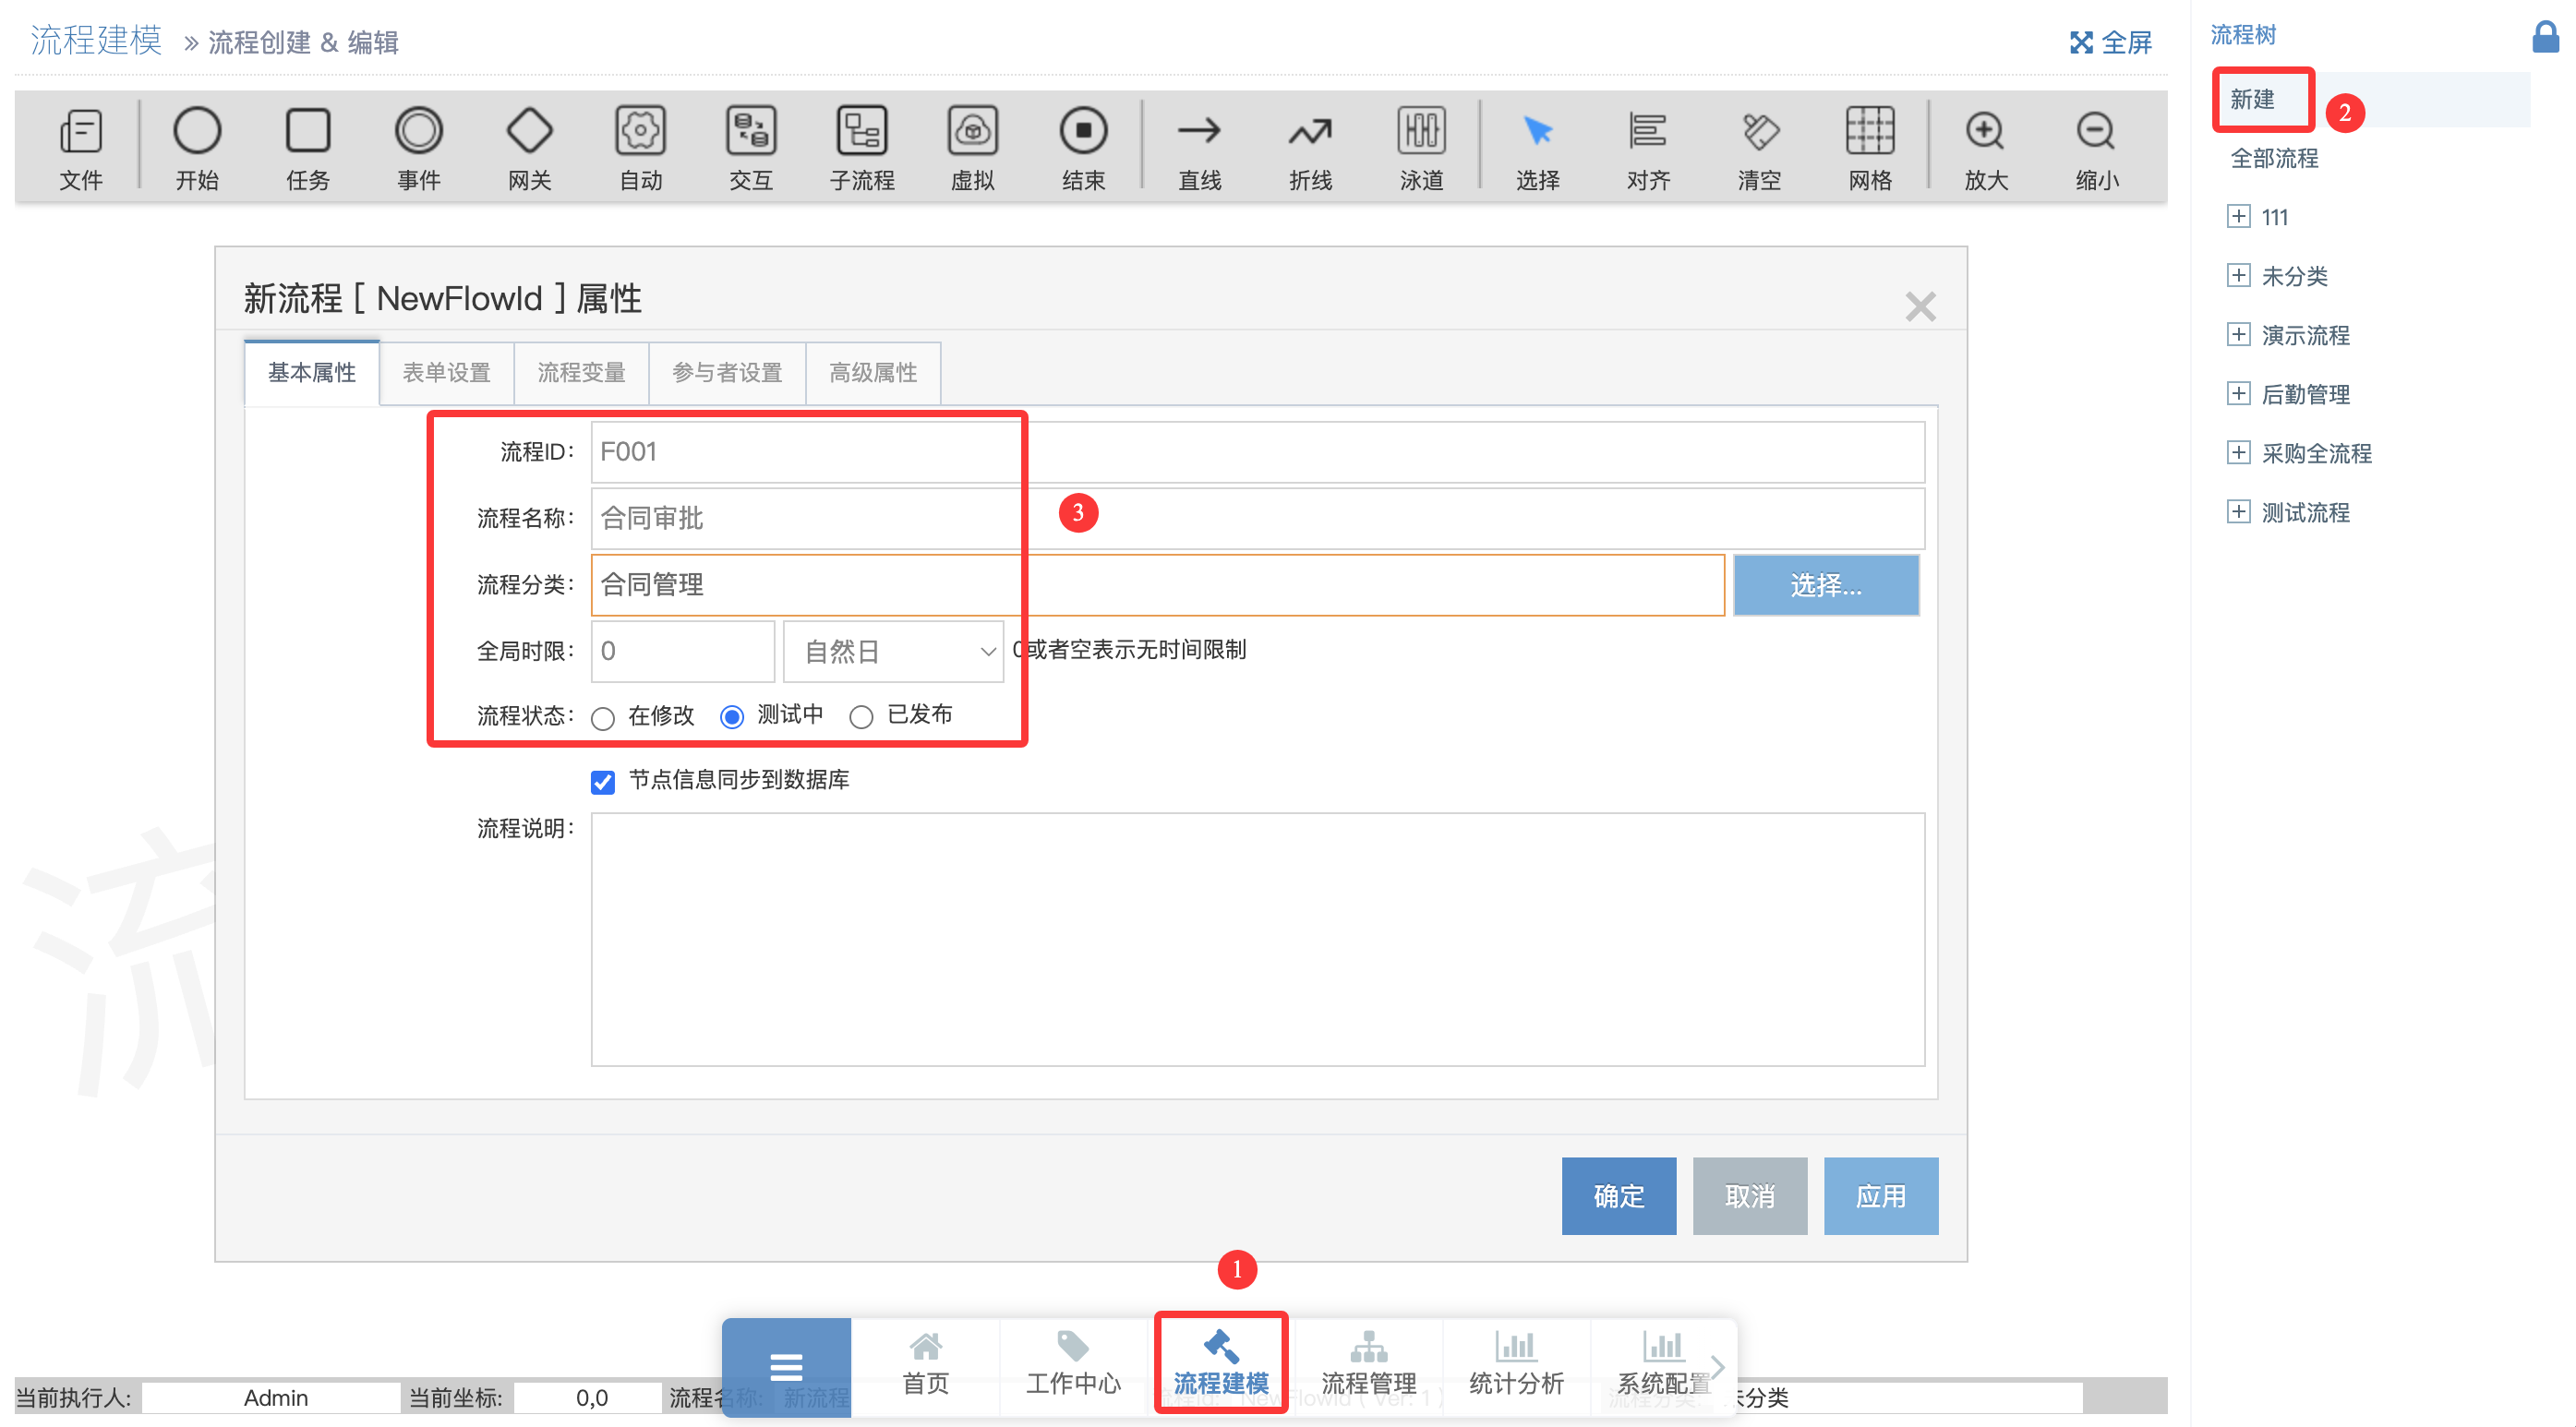The image size is (2576, 1427).
Task: Expand the 测试流程 tree node
Action: pos(2238,511)
